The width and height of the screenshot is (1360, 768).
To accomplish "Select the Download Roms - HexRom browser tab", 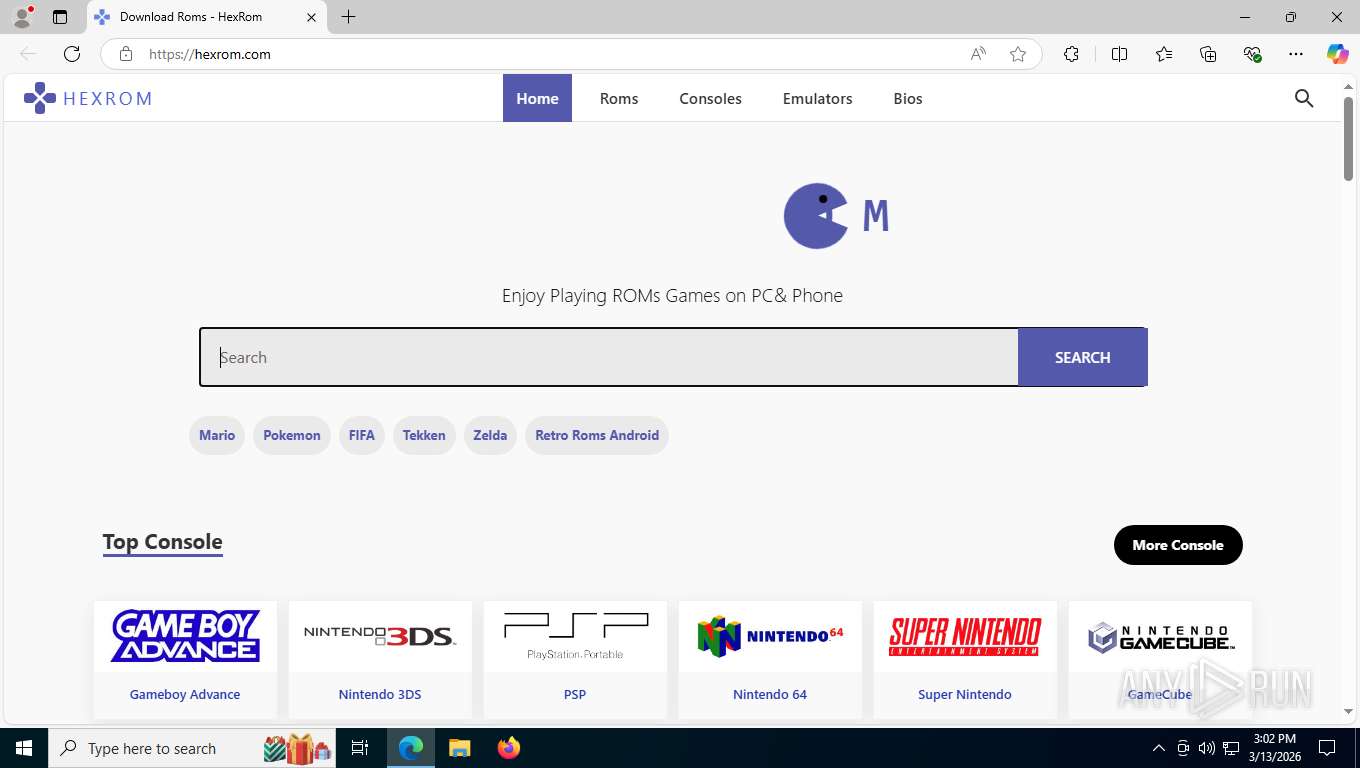I will point(206,17).
